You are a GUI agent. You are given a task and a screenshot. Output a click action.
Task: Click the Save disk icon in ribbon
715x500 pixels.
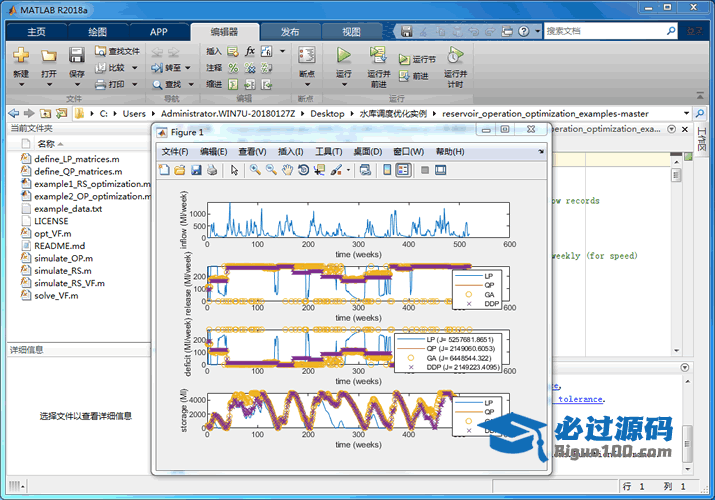(x=77, y=55)
